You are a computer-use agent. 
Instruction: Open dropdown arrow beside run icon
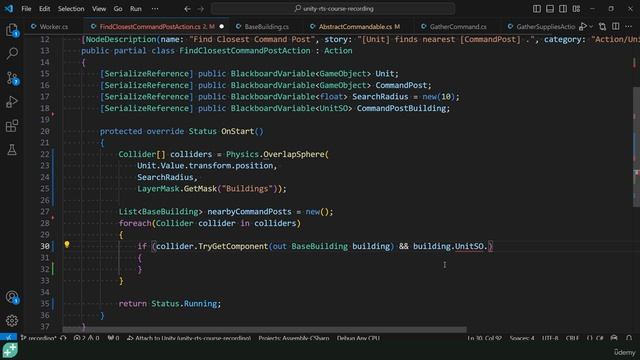pos(591,27)
